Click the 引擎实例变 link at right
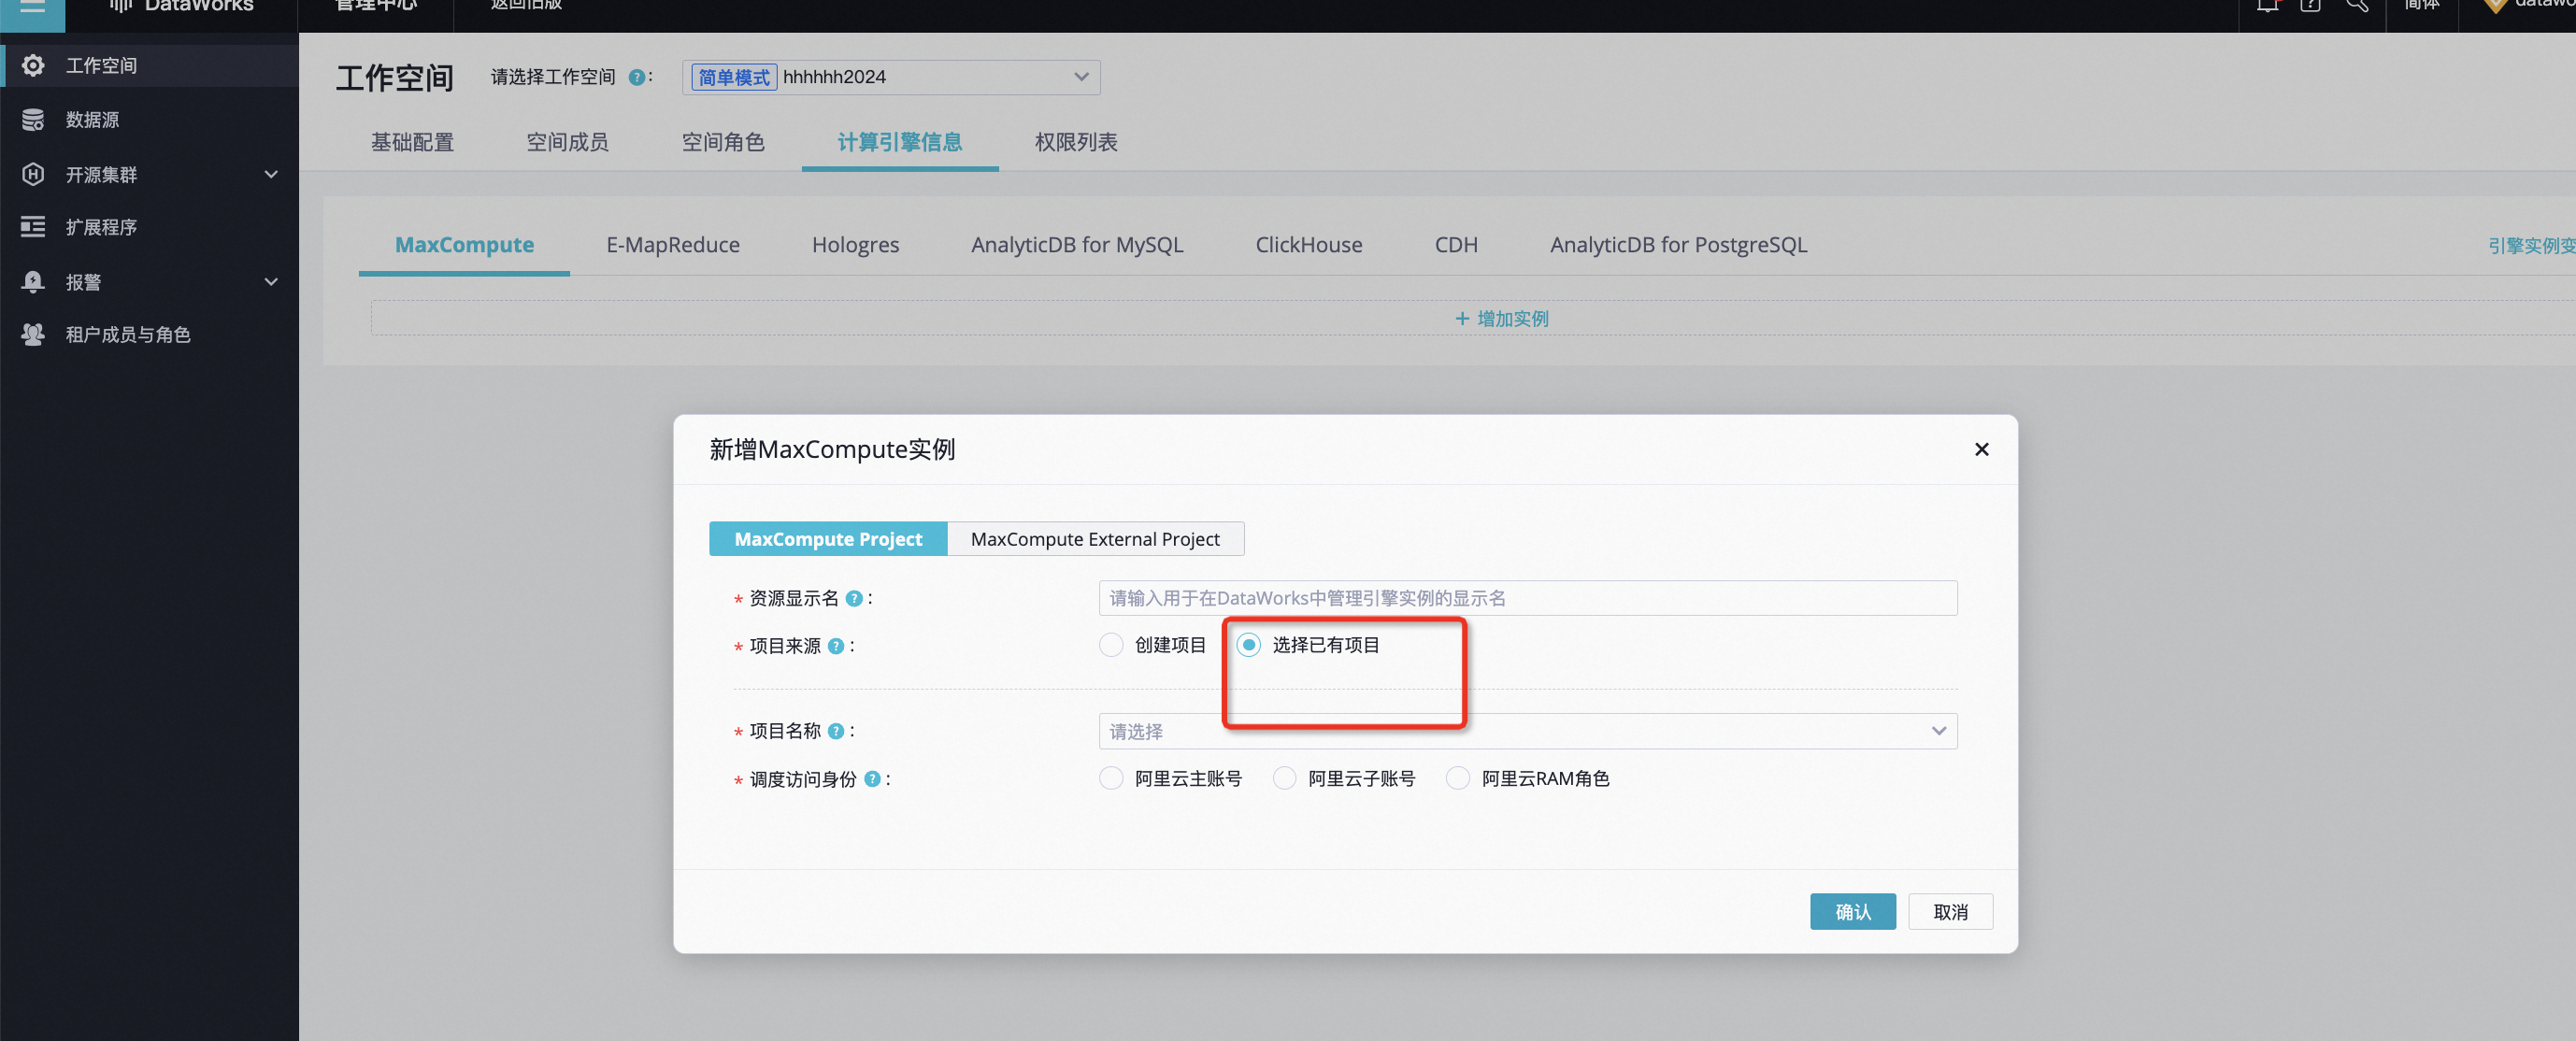This screenshot has width=2576, height=1041. 2531,246
